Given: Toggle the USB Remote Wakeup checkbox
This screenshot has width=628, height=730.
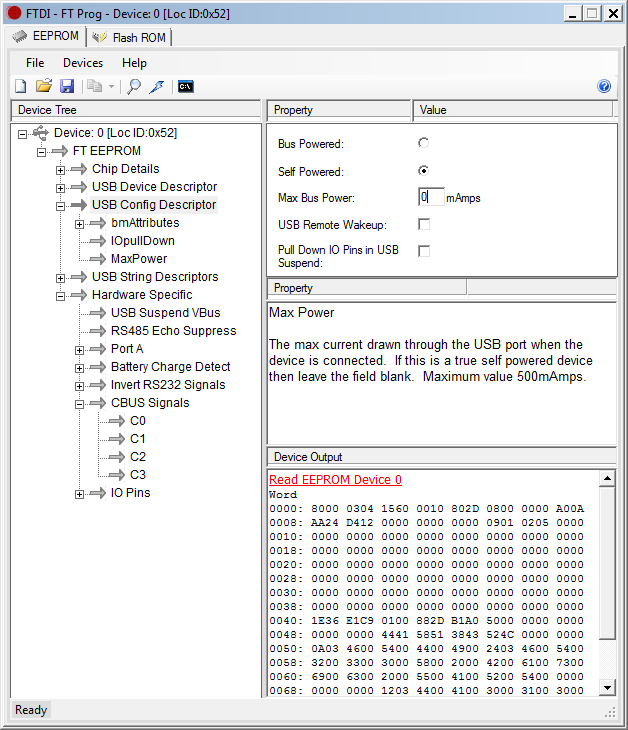Looking at the screenshot, I should point(424,224).
